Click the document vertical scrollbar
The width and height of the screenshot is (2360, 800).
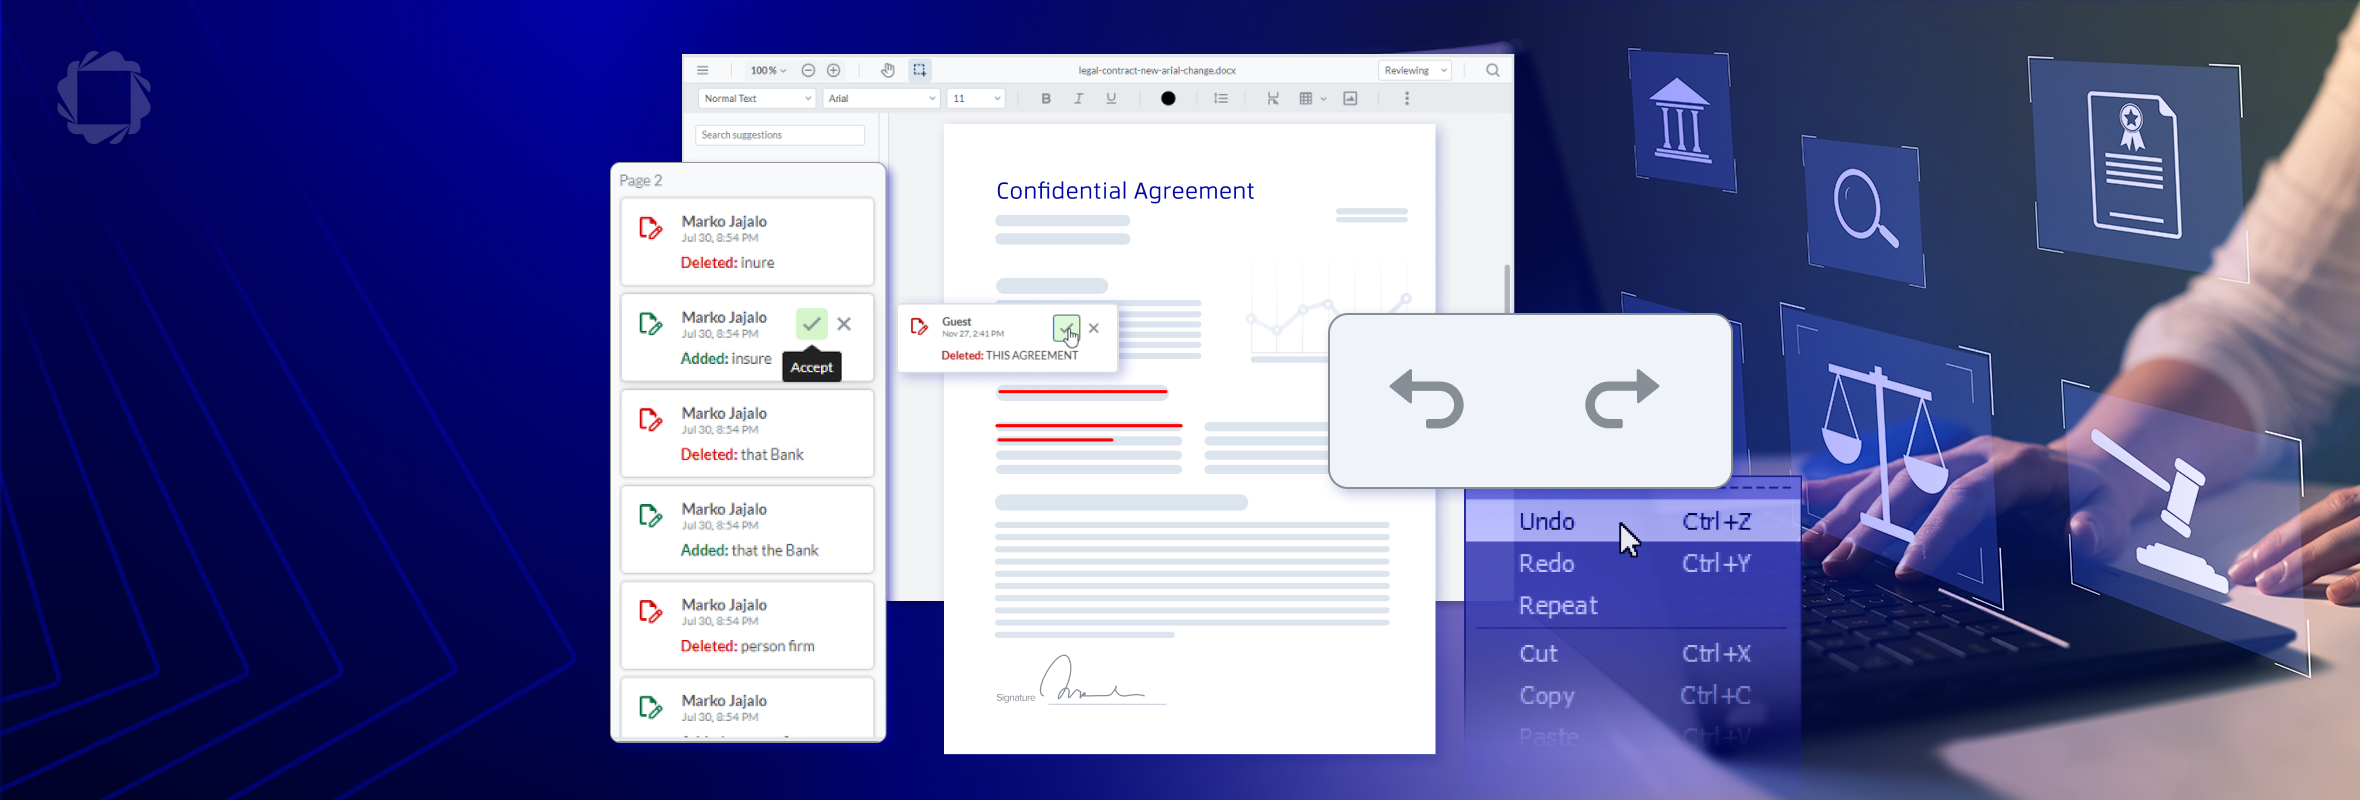coord(1507,288)
